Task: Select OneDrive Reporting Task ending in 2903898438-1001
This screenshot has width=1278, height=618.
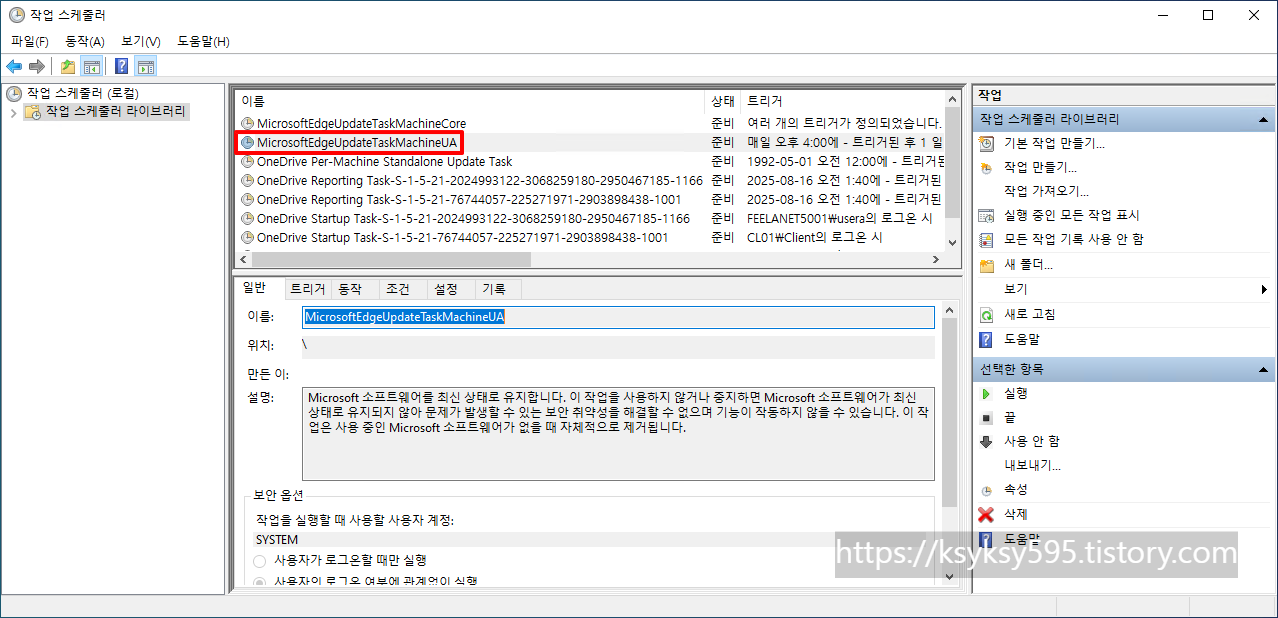Action: point(589,200)
